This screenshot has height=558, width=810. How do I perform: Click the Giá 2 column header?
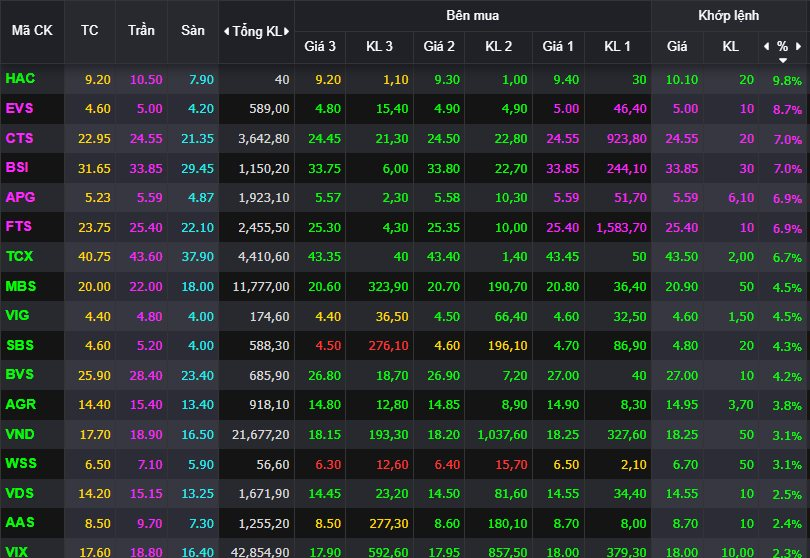439,46
